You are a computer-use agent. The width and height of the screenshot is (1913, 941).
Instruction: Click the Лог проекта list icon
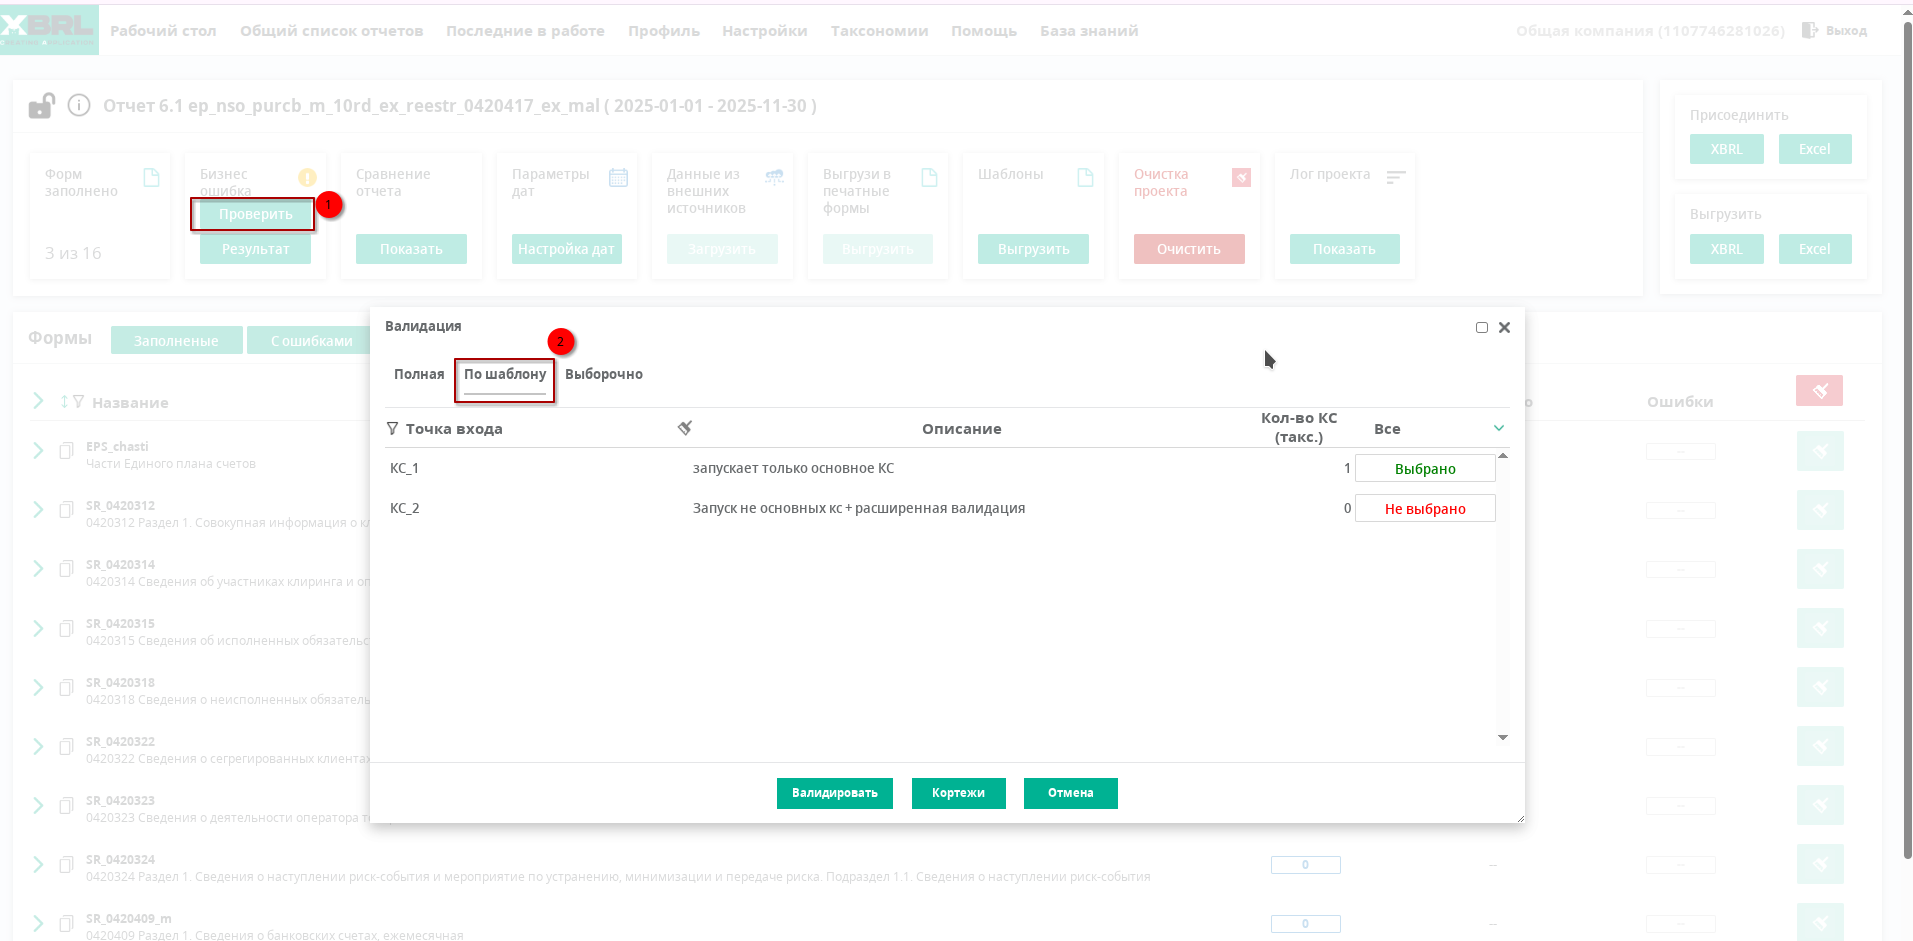(1396, 177)
